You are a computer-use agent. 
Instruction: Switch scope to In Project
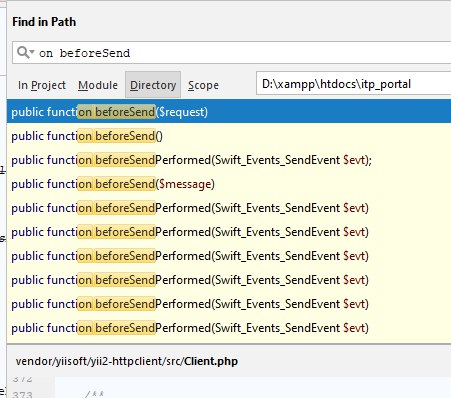pos(42,85)
